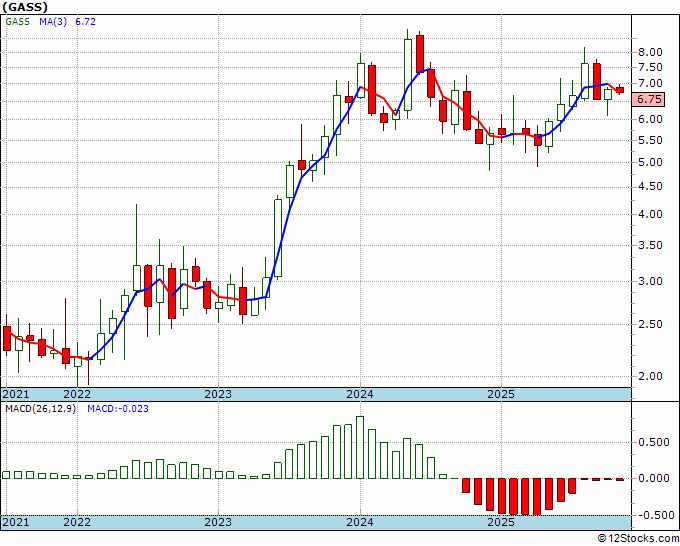The height and width of the screenshot is (546, 680).
Task: Click the (GASS) chart title
Action: [x=25, y=7]
